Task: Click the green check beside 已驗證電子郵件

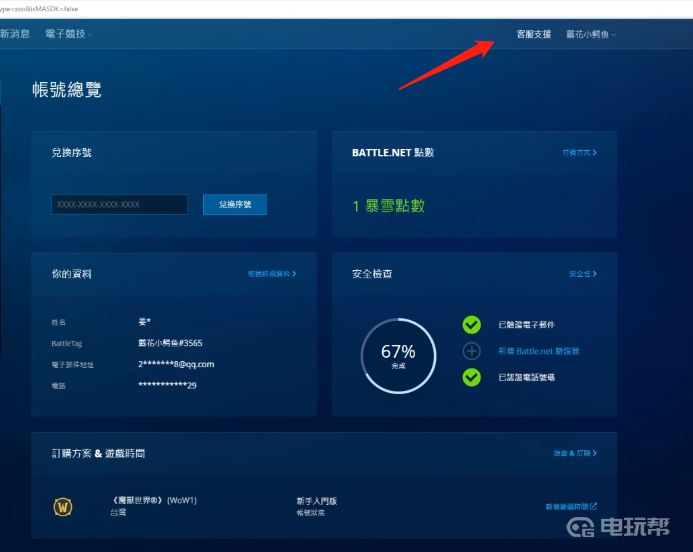Action: point(472,325)
